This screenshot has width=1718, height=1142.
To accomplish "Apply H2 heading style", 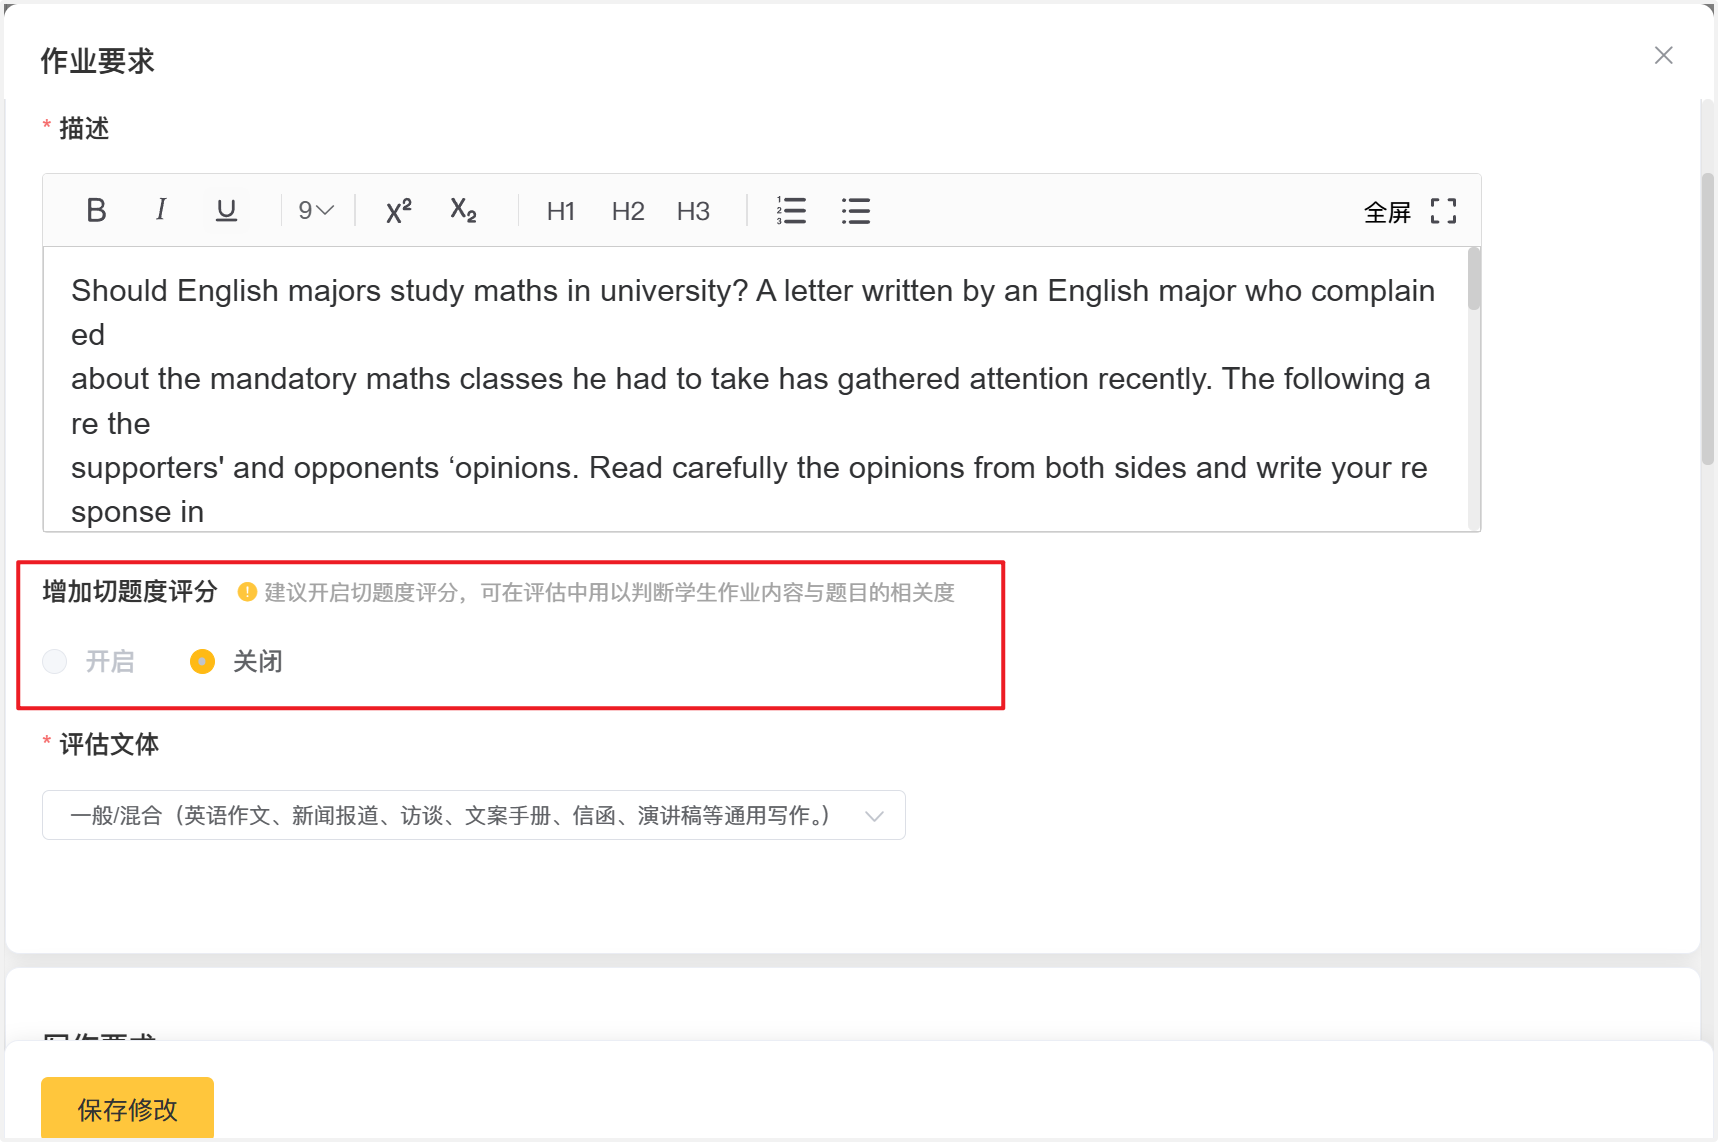I will tap(628, 211).
